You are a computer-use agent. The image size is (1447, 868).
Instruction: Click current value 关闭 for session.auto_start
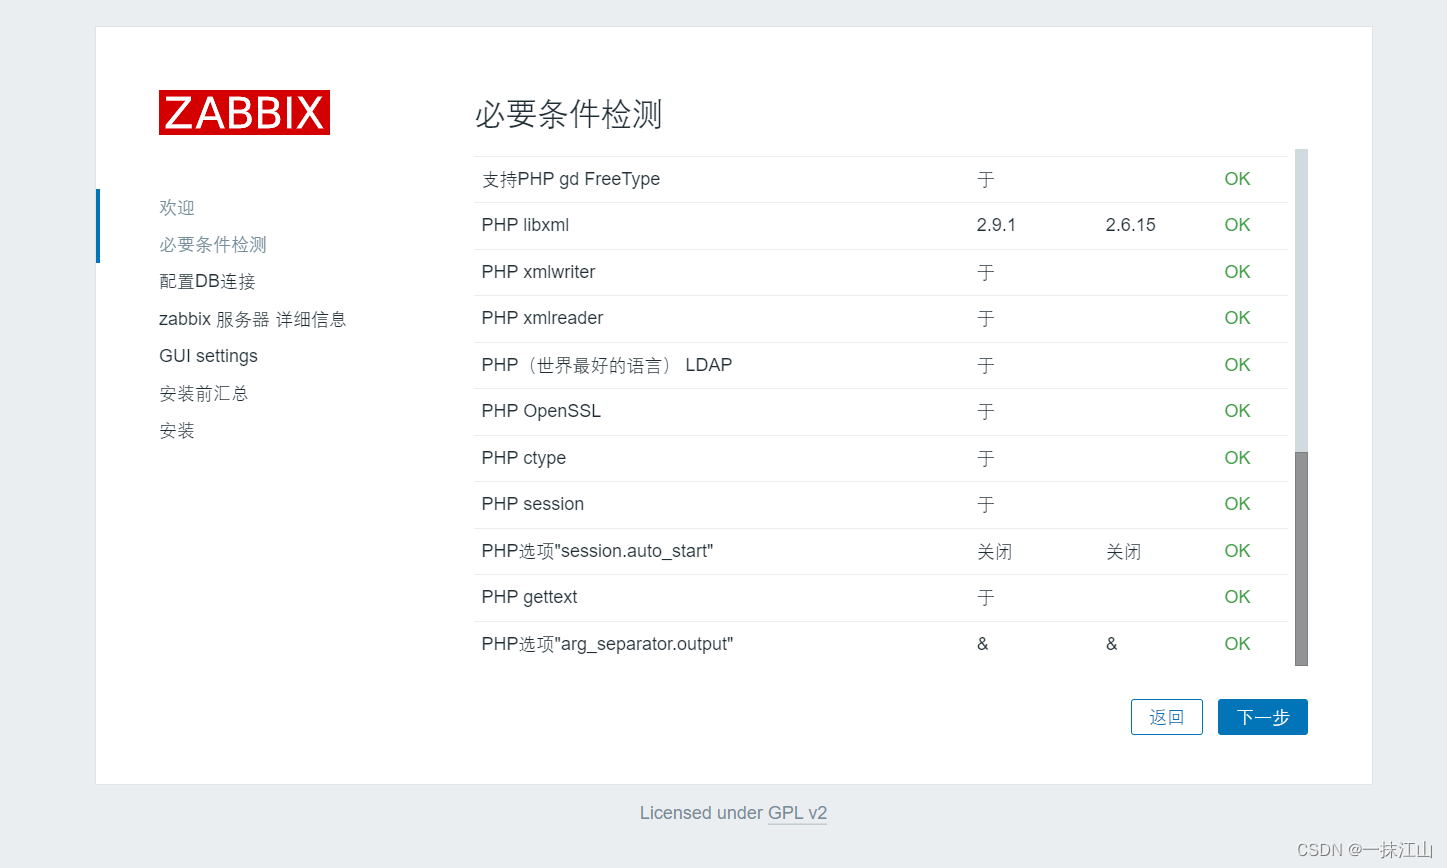(x=995, y=551)
